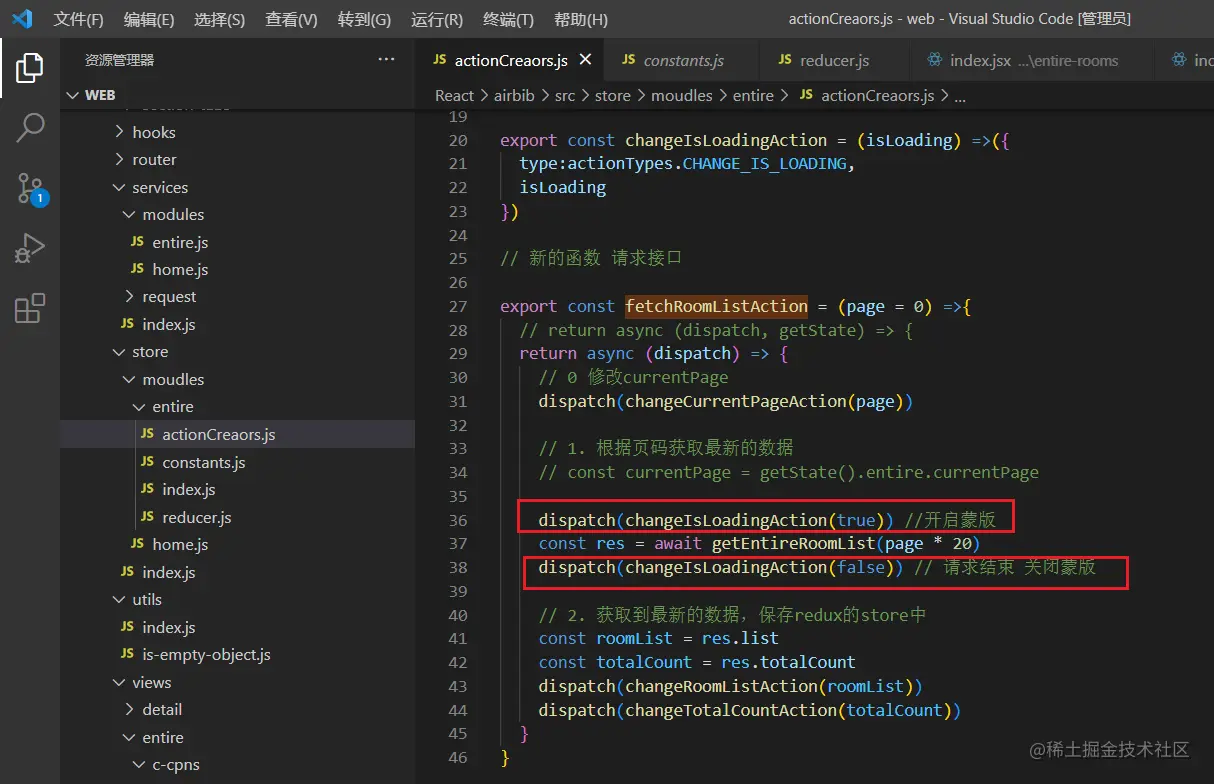The height and width of the screenshot is (784, 1214).
Task: Click JS icon of is-empty-object.js
Action: tap(127, 654)
